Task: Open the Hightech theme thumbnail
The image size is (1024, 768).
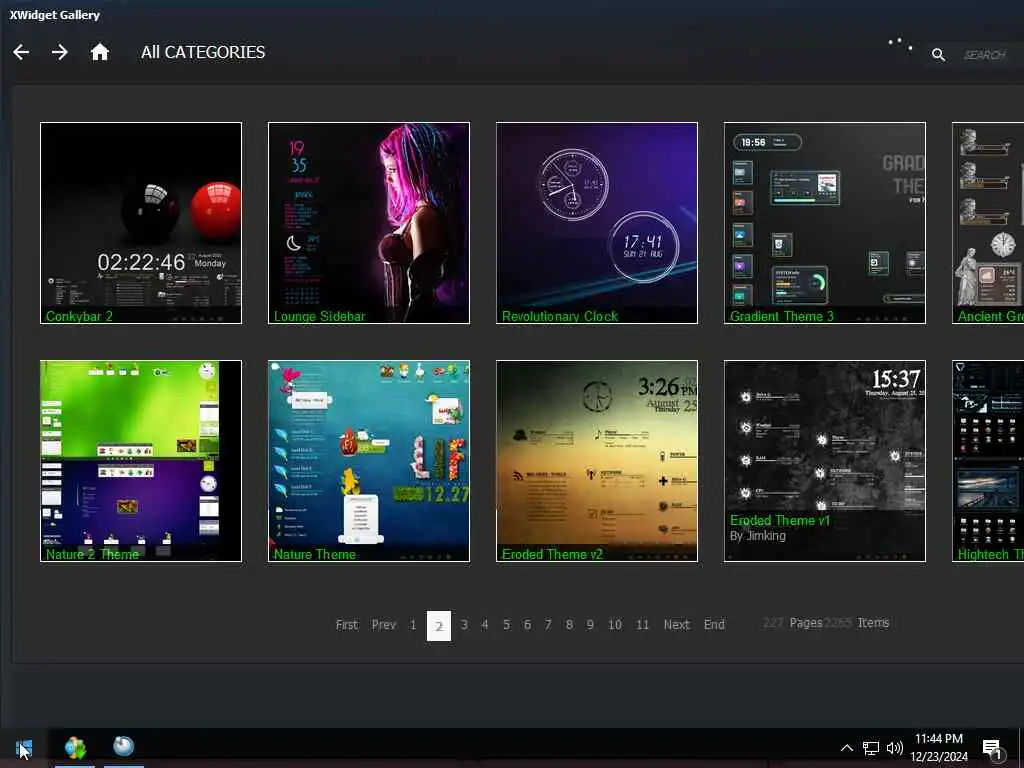Action: pos(988,461)
